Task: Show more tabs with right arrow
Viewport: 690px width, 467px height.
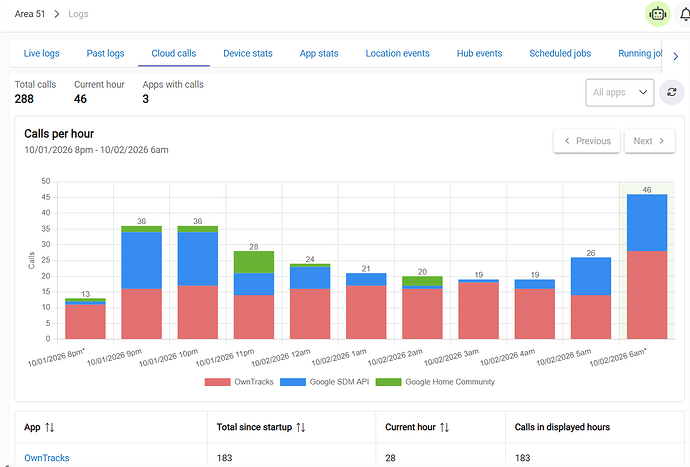Action: (675, 56)
